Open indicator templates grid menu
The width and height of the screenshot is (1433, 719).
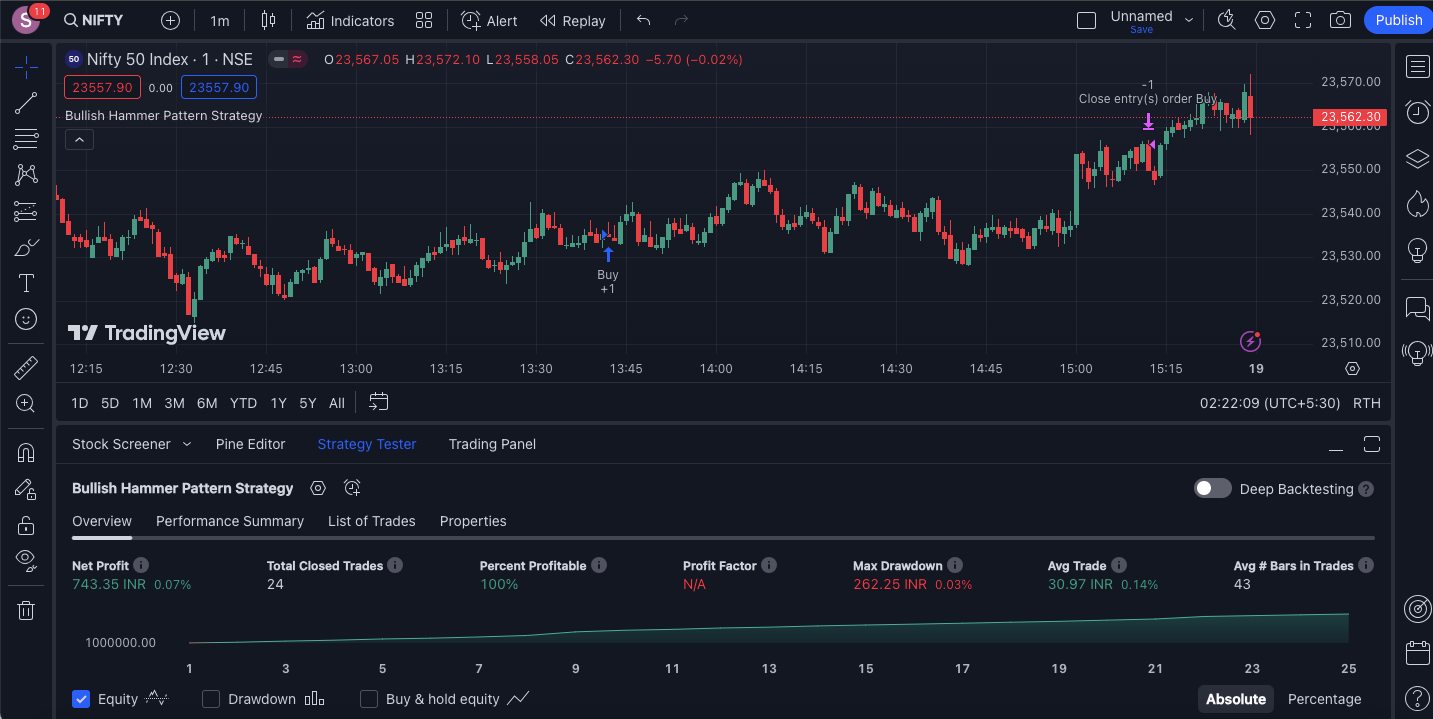click(x=424, y=20)
